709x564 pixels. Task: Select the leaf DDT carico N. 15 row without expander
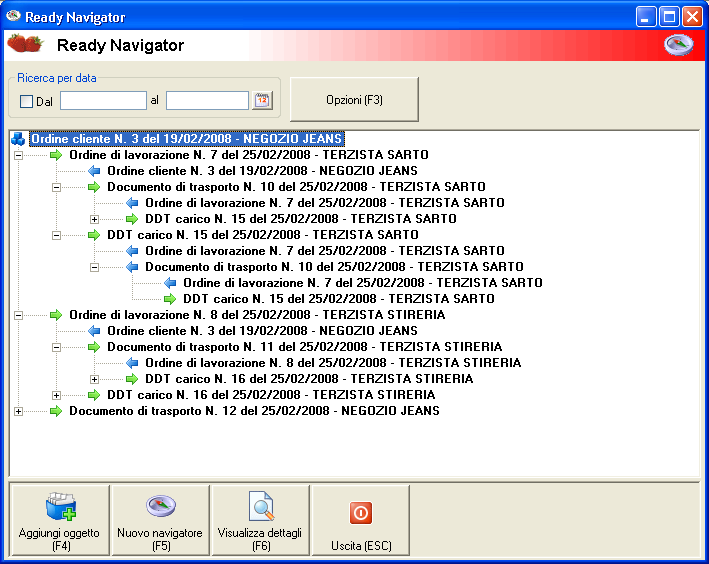[x=339, y=299]
